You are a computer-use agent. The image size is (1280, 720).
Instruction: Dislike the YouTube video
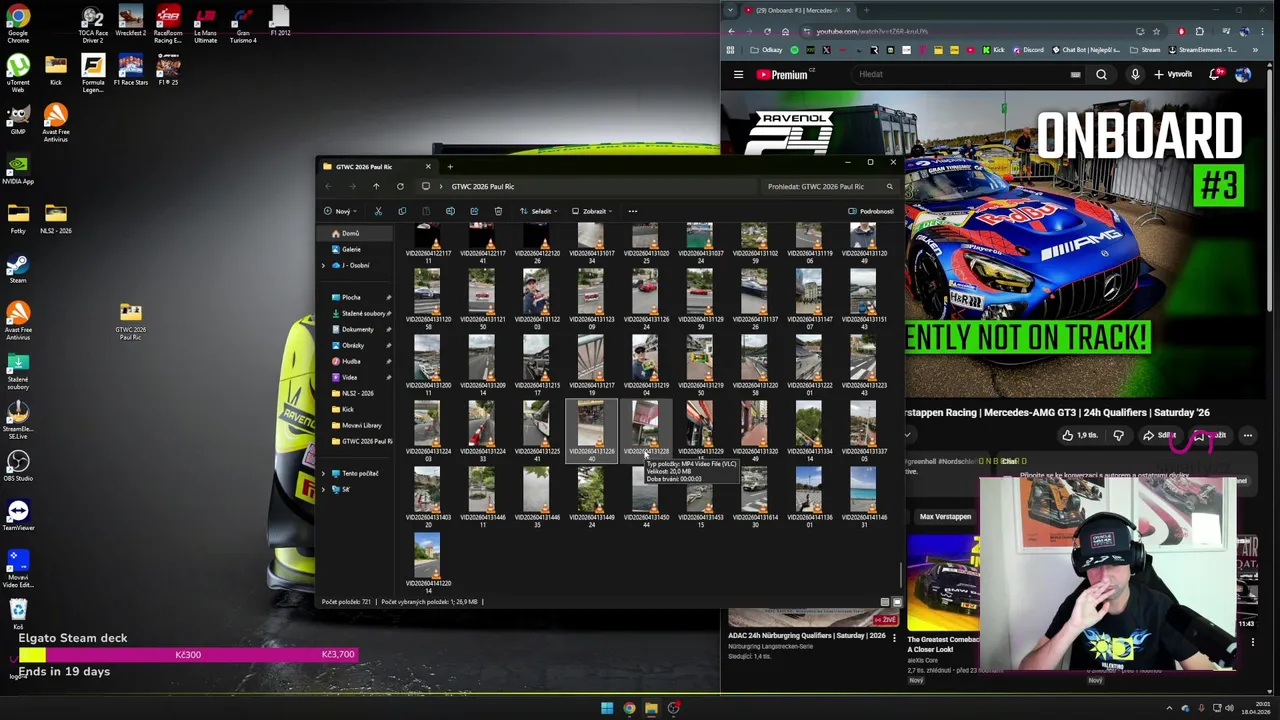coord(1118,435)
